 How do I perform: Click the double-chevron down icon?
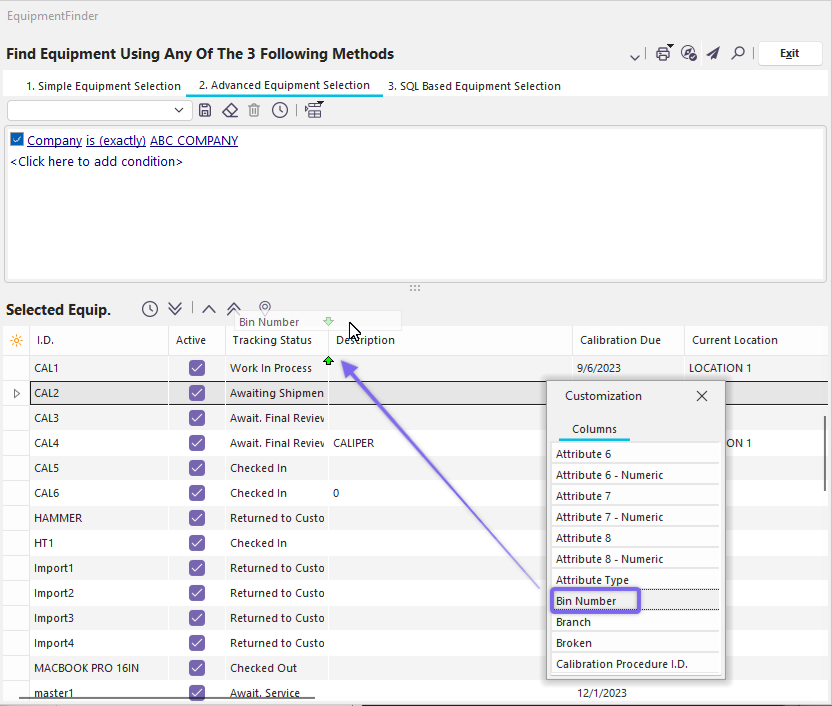coord(175,309)
